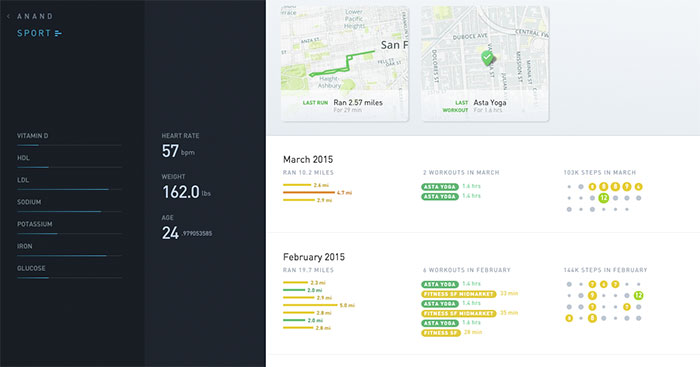
Task: Click the orange 4.7 mi run bar
Action: (x=309, y=192)
